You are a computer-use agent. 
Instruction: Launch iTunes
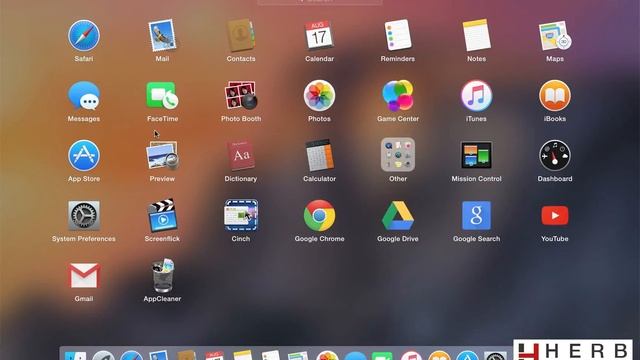tap(476, 96)
